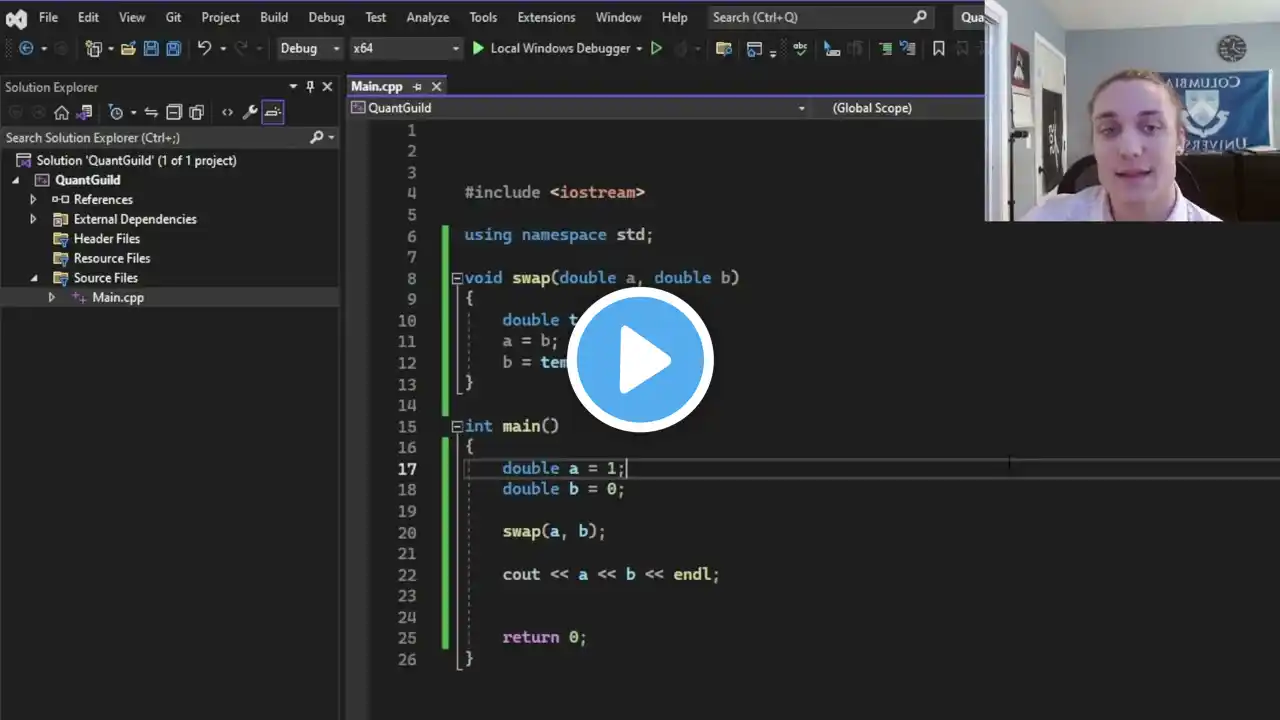Click the Save All toolbar icon

coord(173,48)
